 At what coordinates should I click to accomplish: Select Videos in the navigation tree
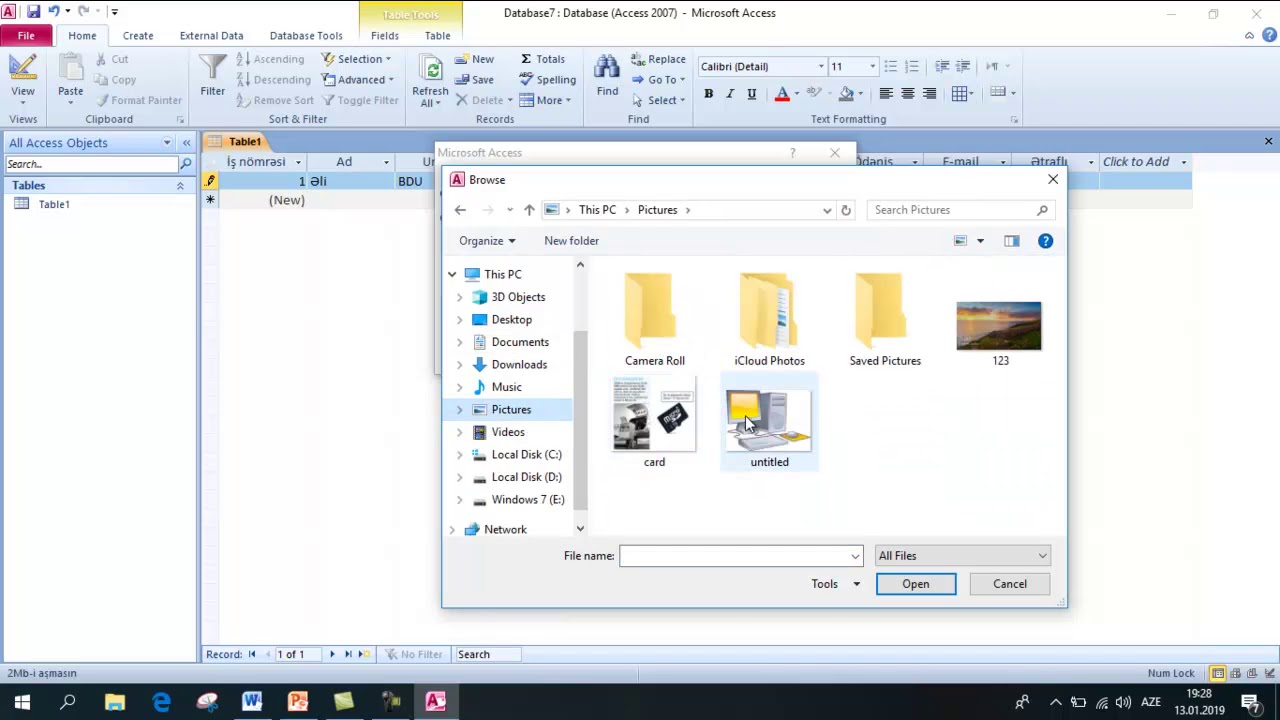point(508,432)
